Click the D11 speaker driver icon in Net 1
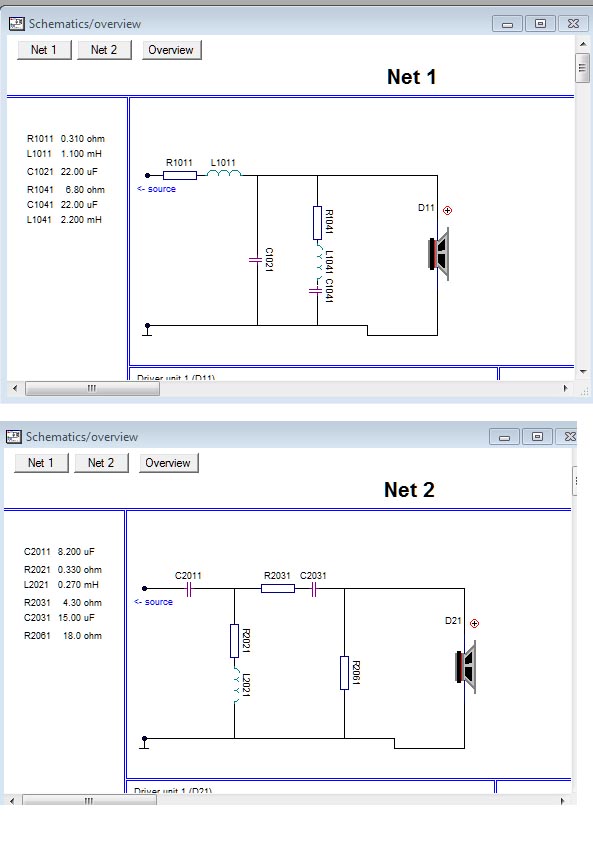The width and height of the screenshot is (593, 850). [439, 254]
